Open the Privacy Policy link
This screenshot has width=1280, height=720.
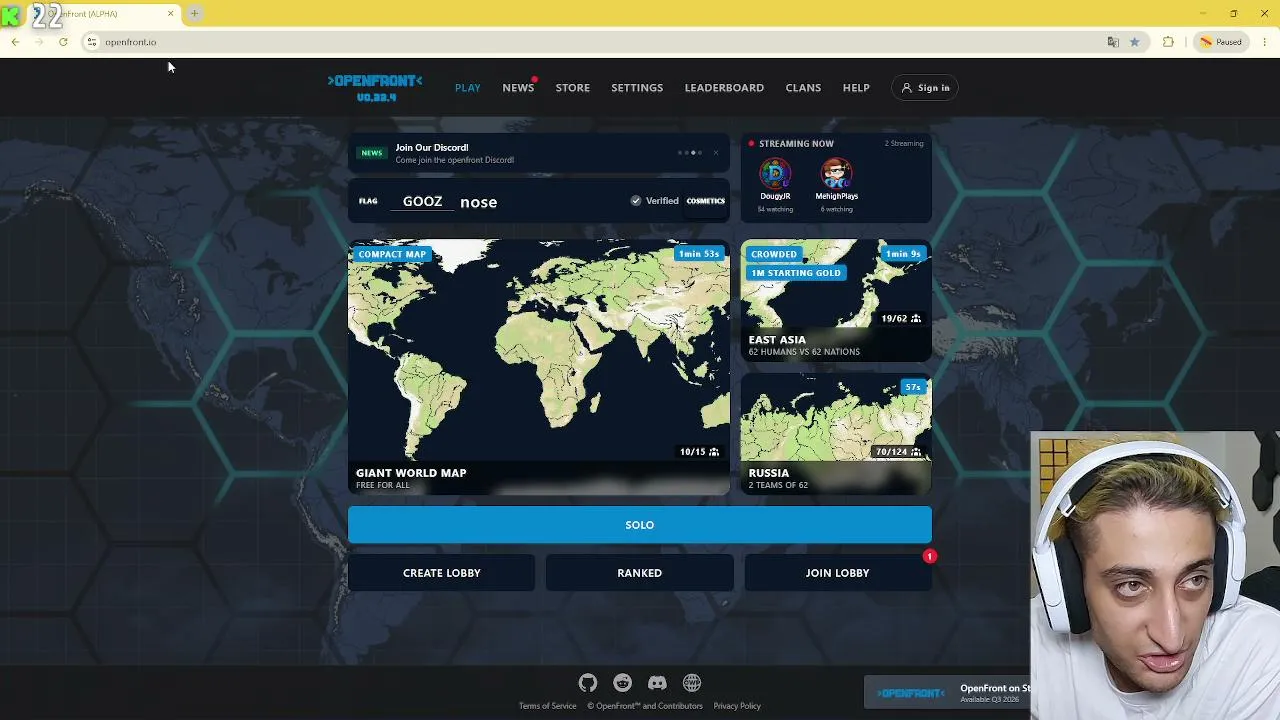pos(737,706)
